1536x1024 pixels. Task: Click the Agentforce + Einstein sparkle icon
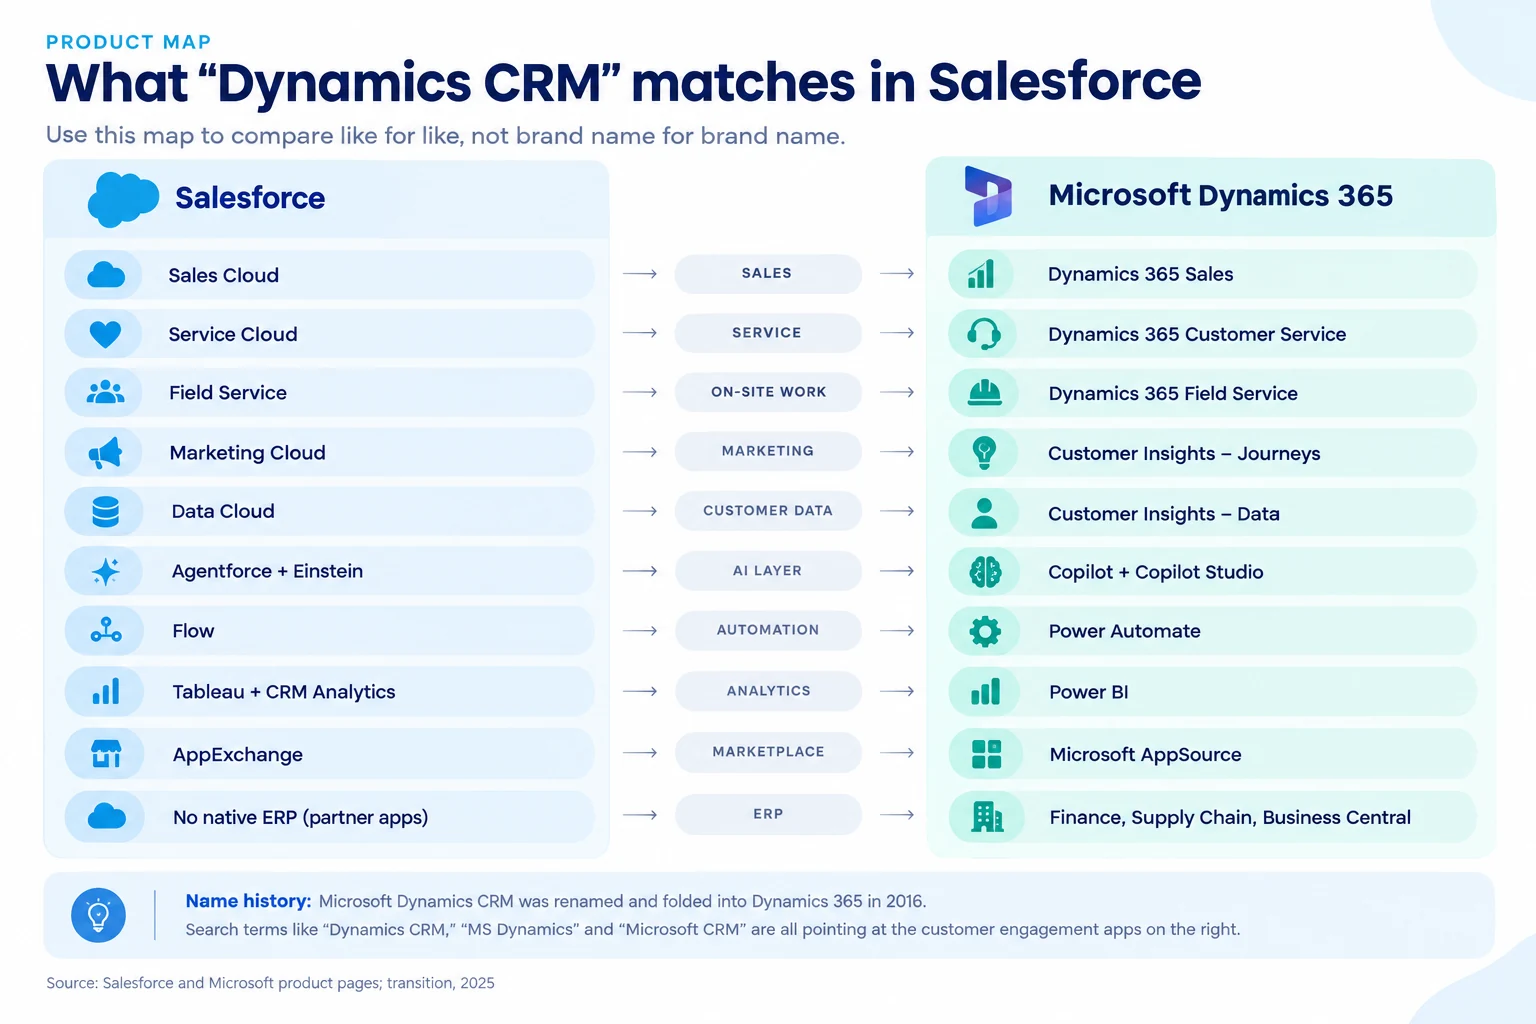[106, 571]
